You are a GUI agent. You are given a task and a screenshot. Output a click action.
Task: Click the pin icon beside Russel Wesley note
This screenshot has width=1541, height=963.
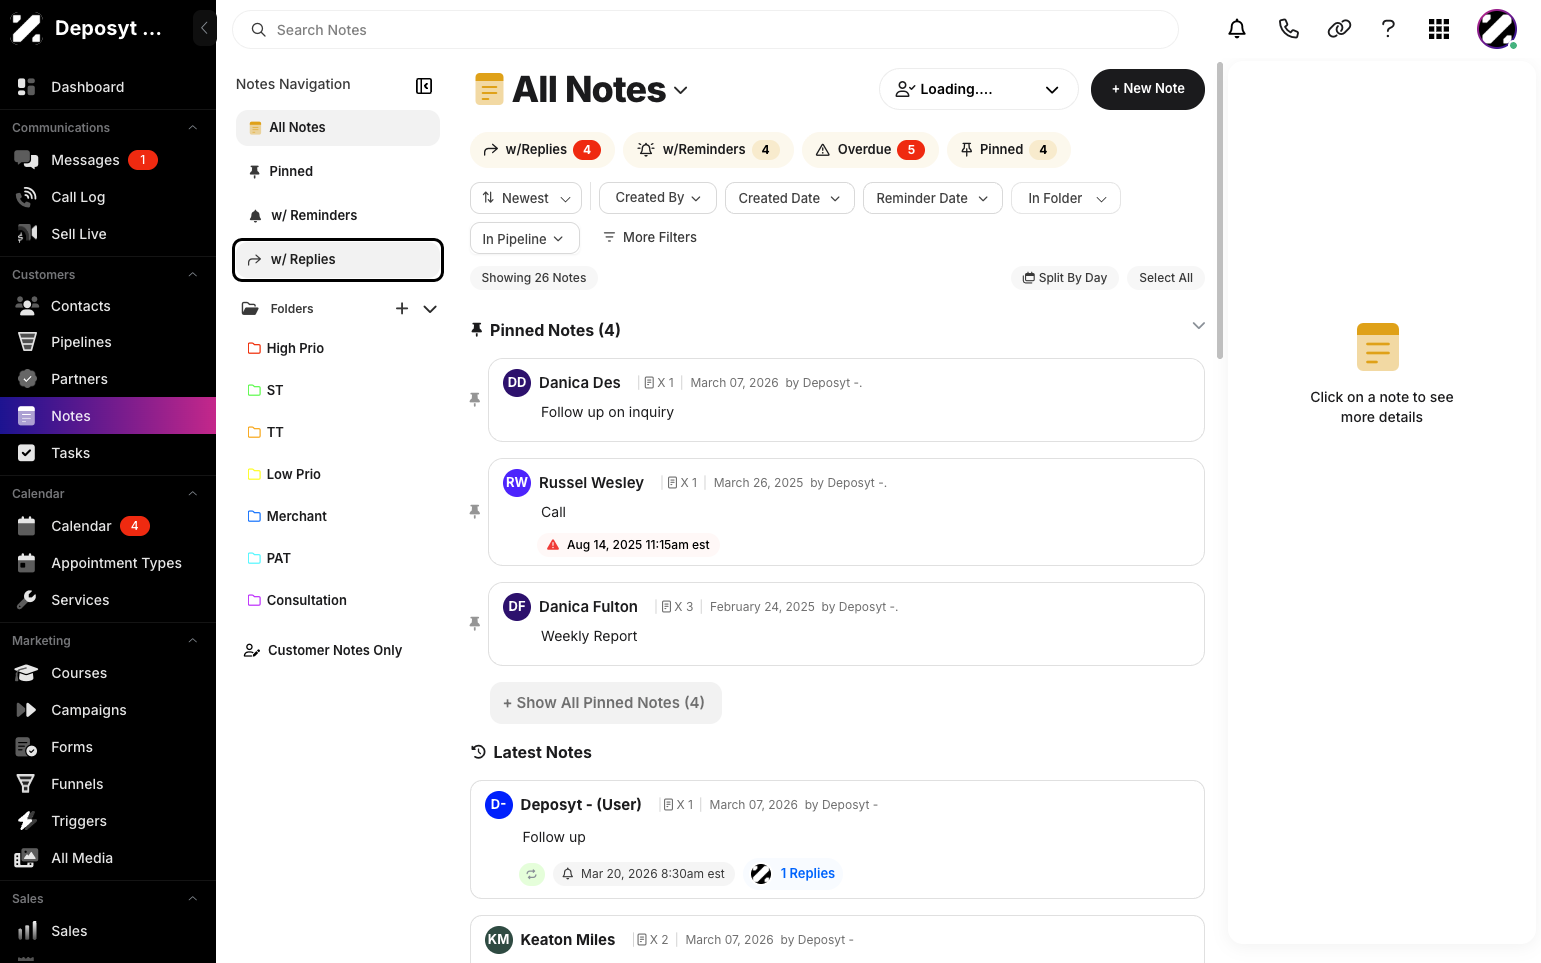[475, 511]
